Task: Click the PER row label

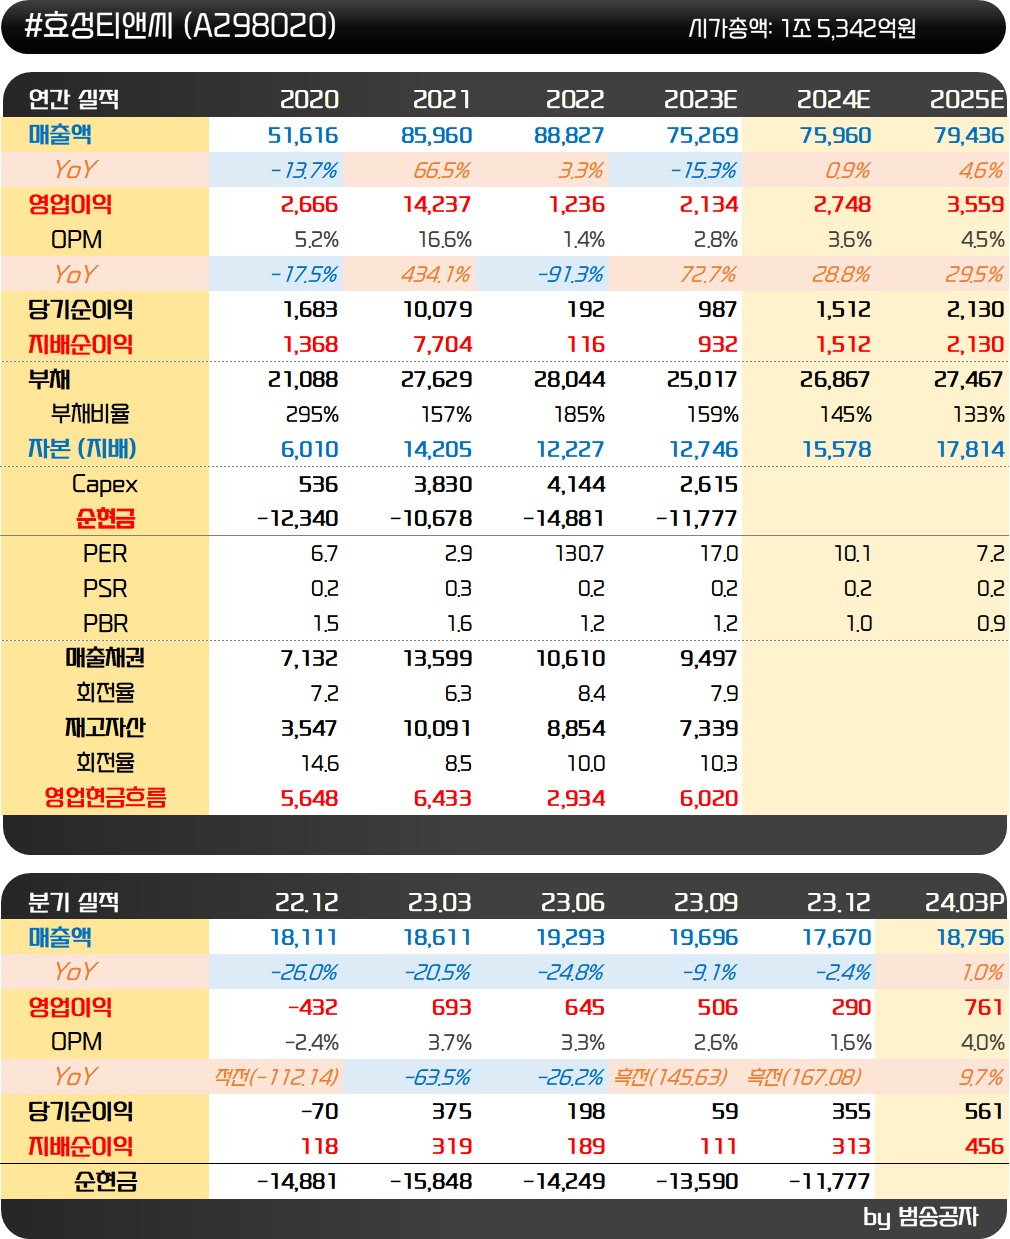Action: [x=105, y=554]
